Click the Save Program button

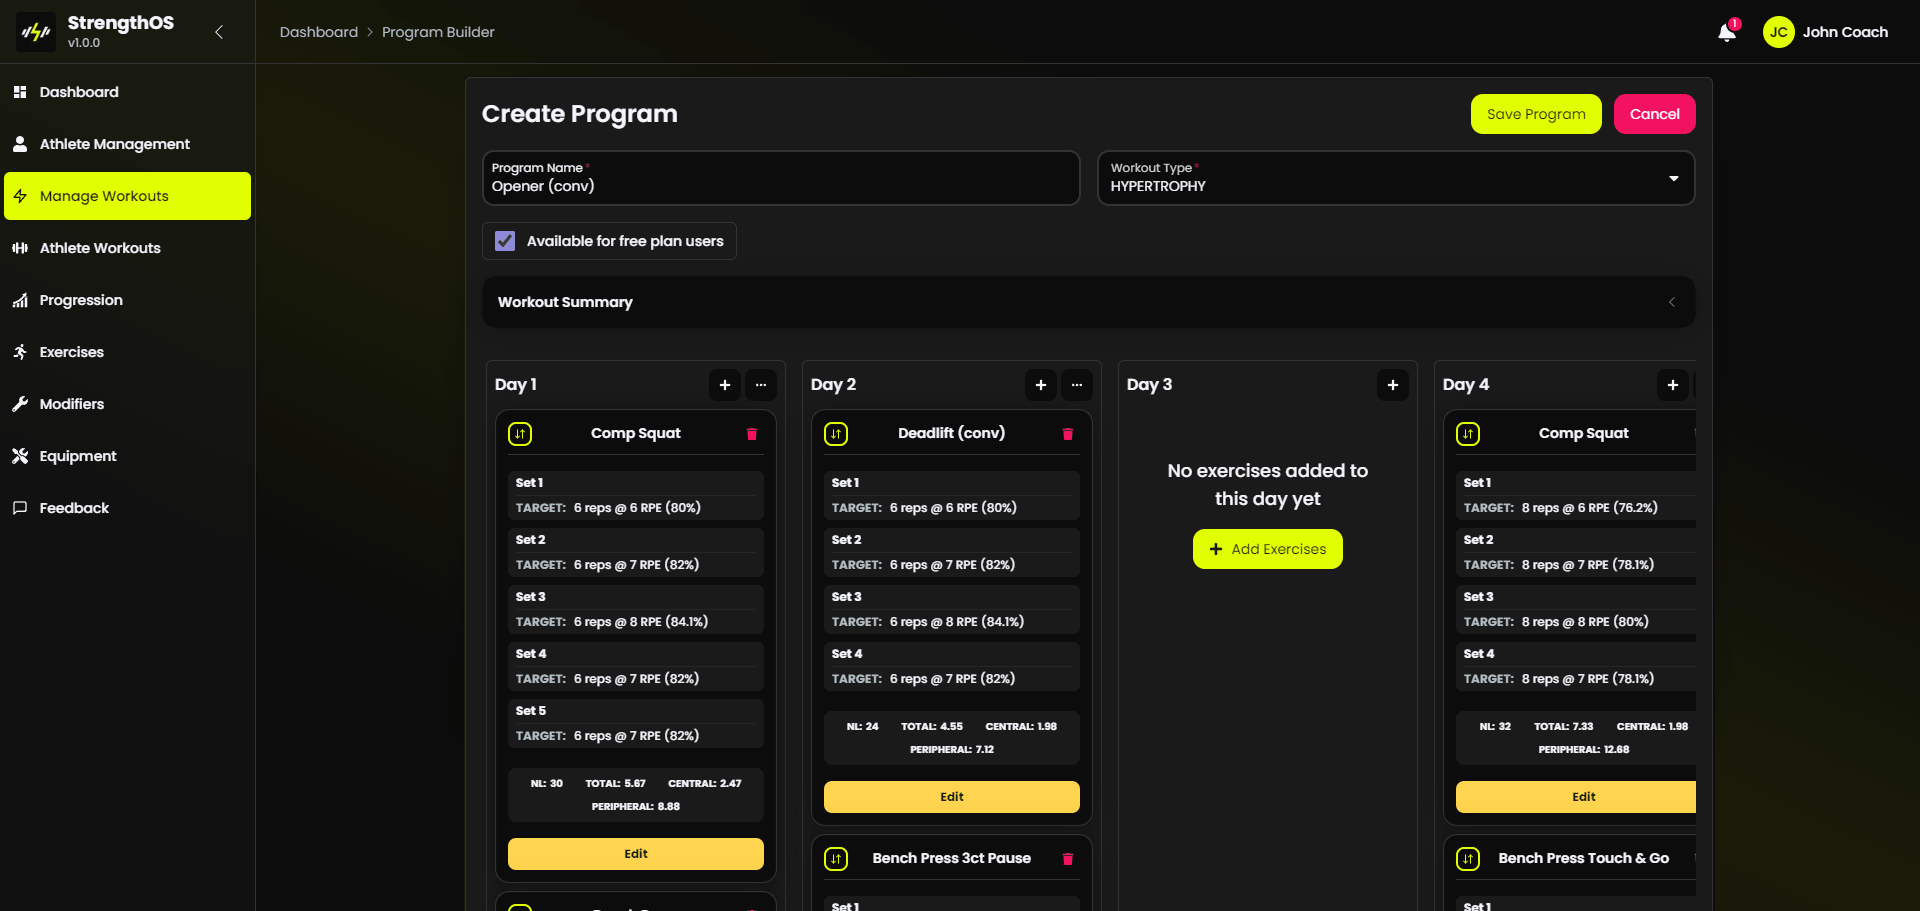tap(1535, 113)
